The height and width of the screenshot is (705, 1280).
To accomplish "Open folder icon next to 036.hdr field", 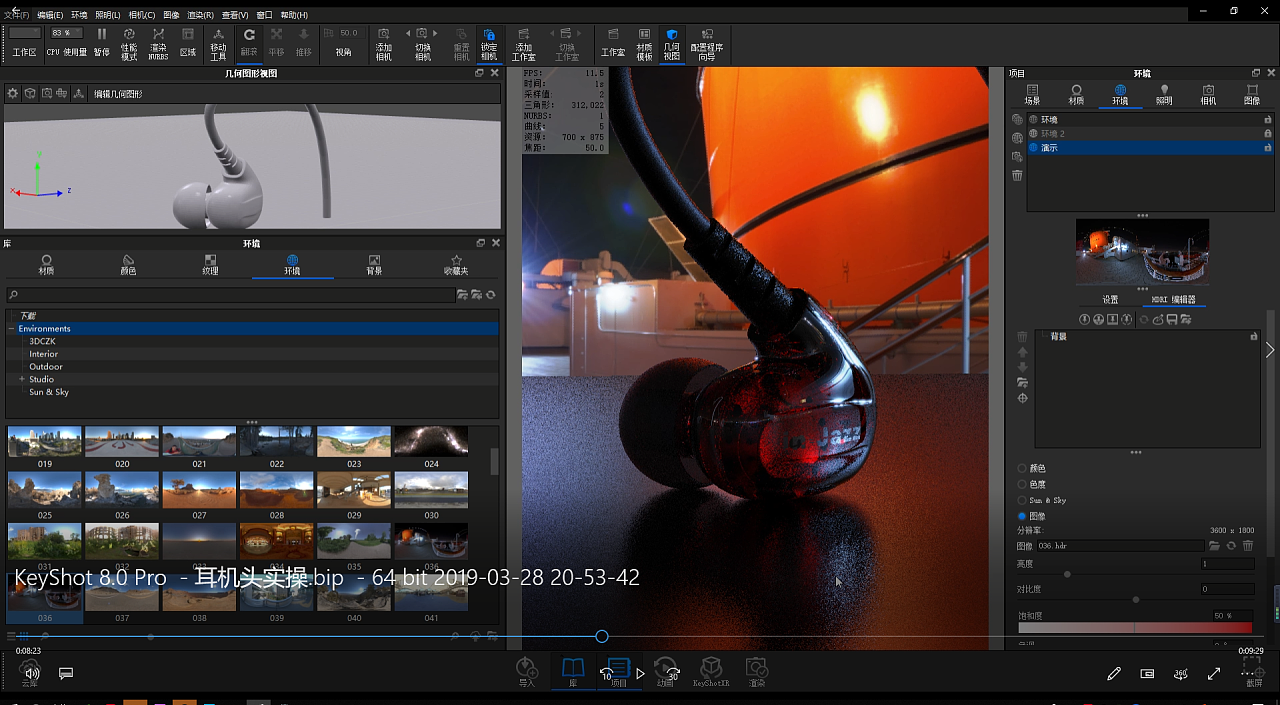I will pyautogui.click(x=1214, y=546).
